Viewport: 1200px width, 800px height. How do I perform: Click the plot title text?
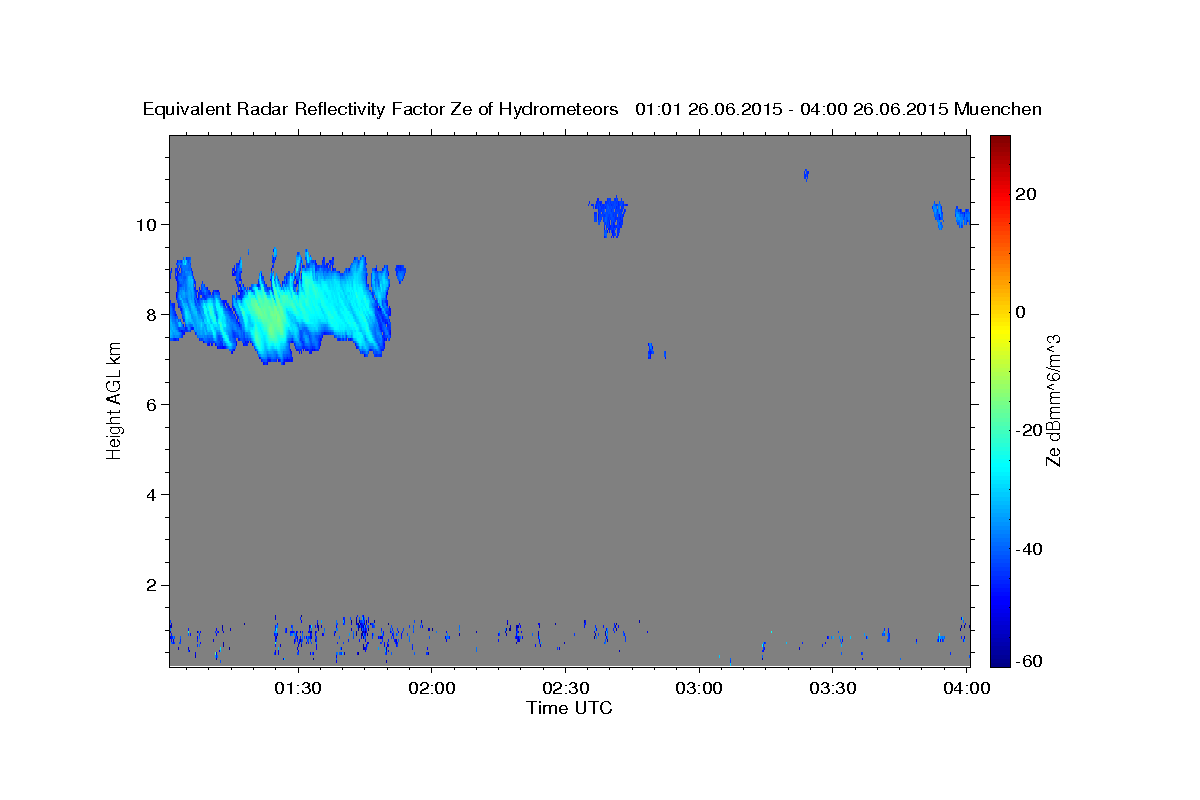coord(592,109)
